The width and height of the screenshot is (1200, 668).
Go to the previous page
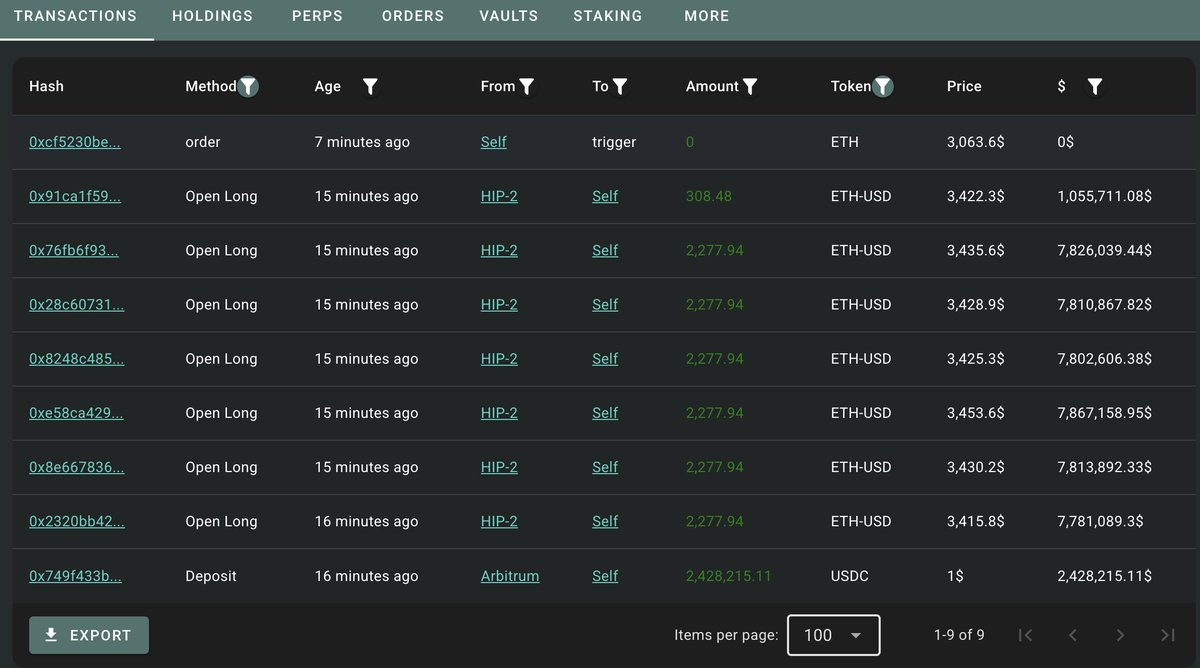1073,635
